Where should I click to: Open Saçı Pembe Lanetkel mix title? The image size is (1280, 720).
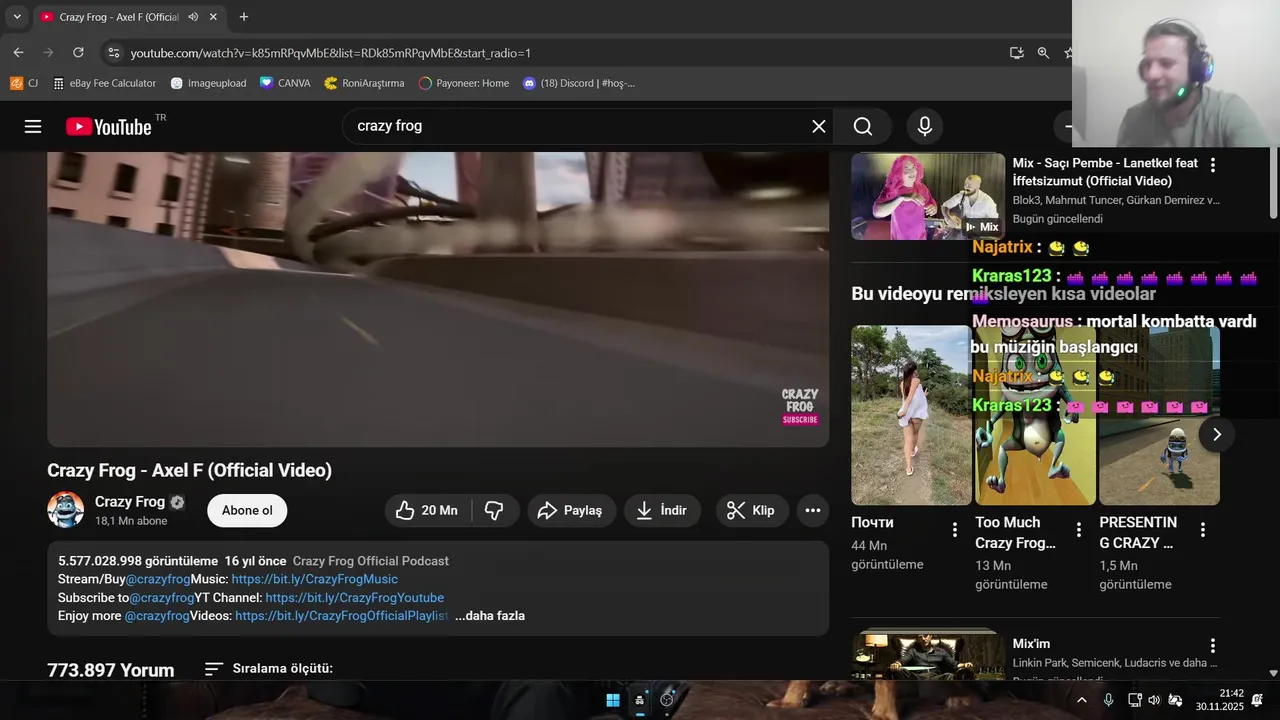click(1105, 172)
